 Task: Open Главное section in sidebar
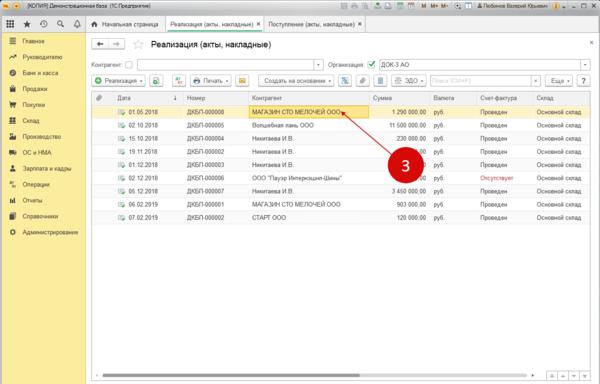click(33, 41)
